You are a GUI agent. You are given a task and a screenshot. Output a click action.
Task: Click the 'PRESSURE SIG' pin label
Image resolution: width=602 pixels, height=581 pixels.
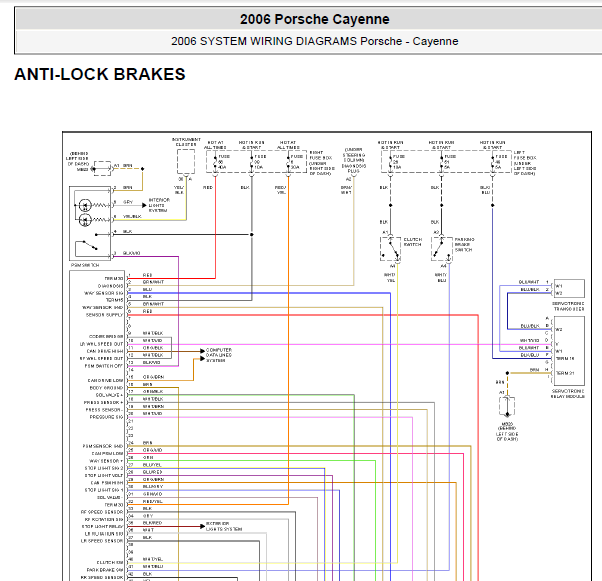(106, 417)
